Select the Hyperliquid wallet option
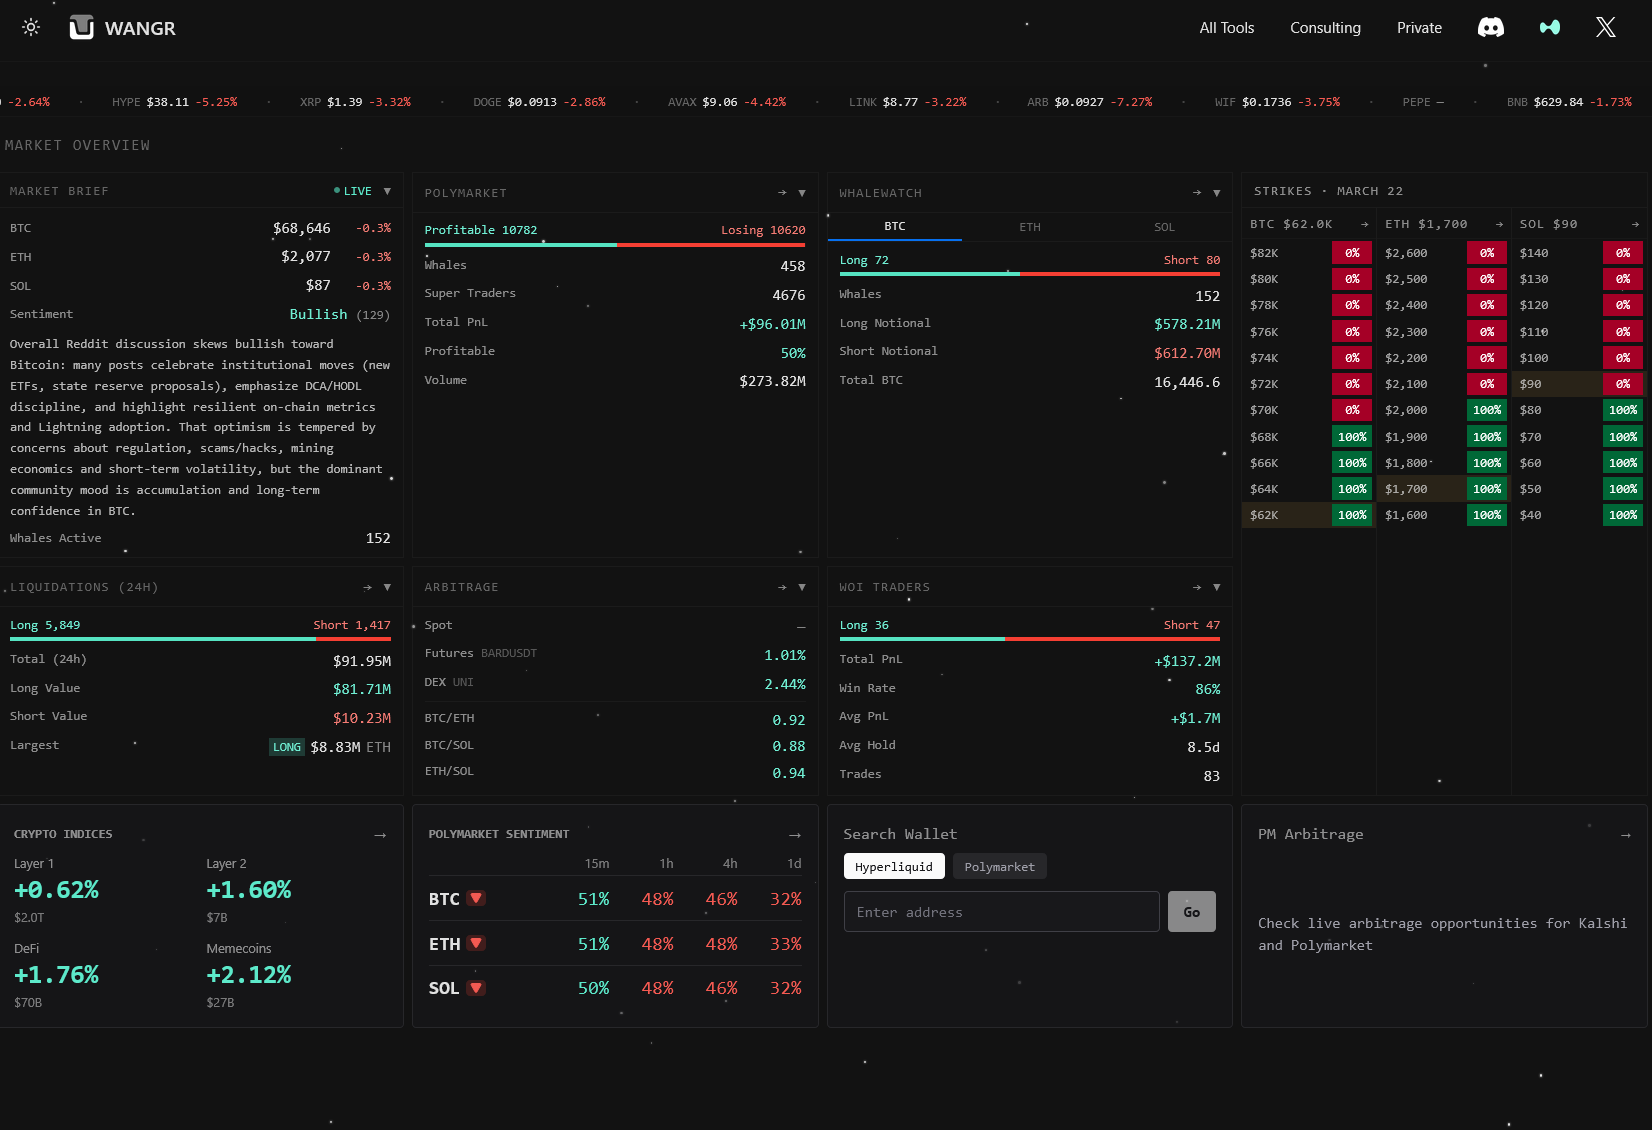1652x1130 pixels. 893,867
